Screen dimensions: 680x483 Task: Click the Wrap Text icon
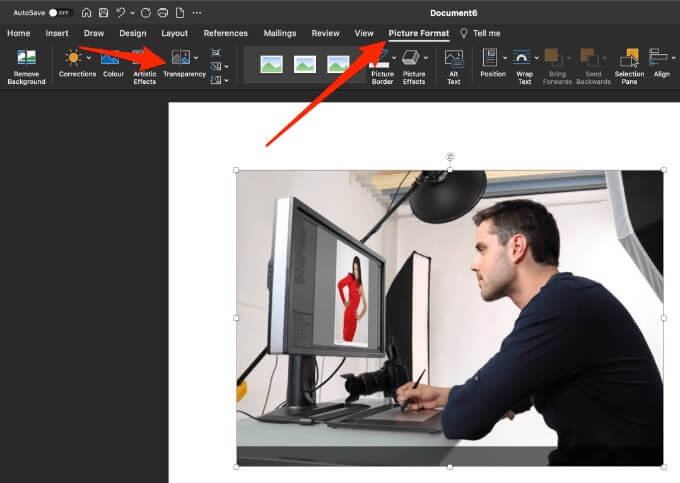[x=521, y=58]
